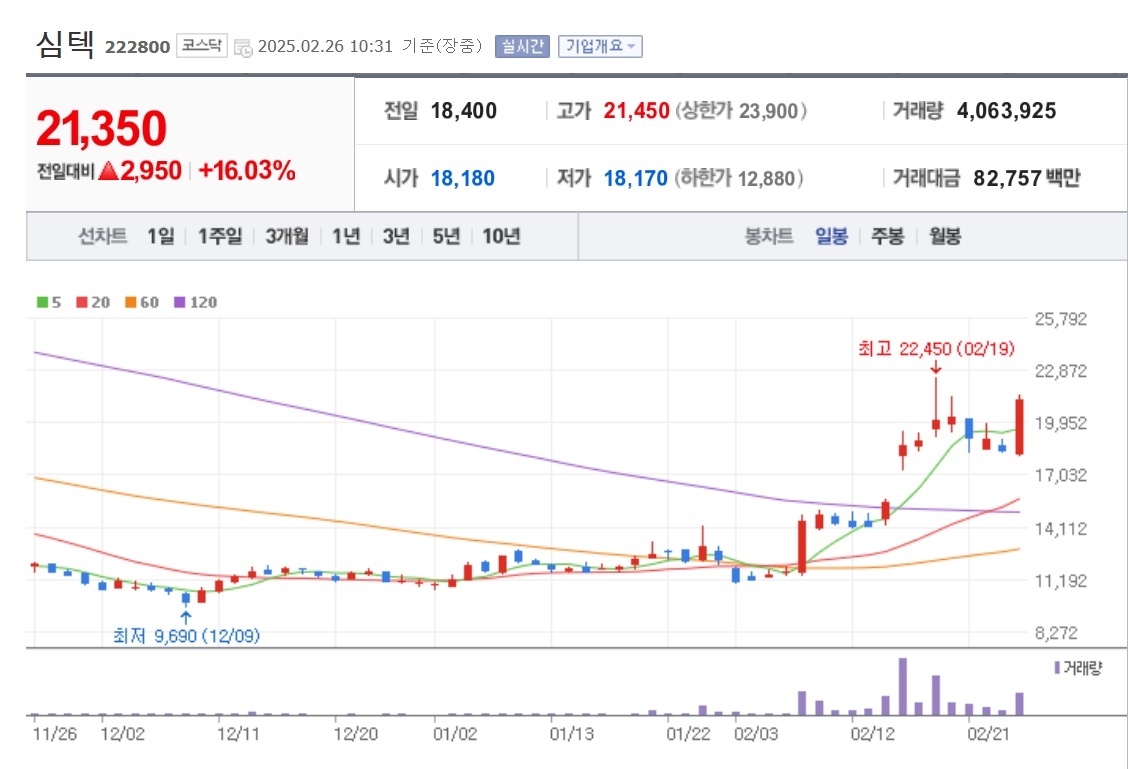The height and width of the screenshot is (769, 1128).
Task: Select the 1주일 line chart tab
Action: pyautogui.click(x=220, y=236)
